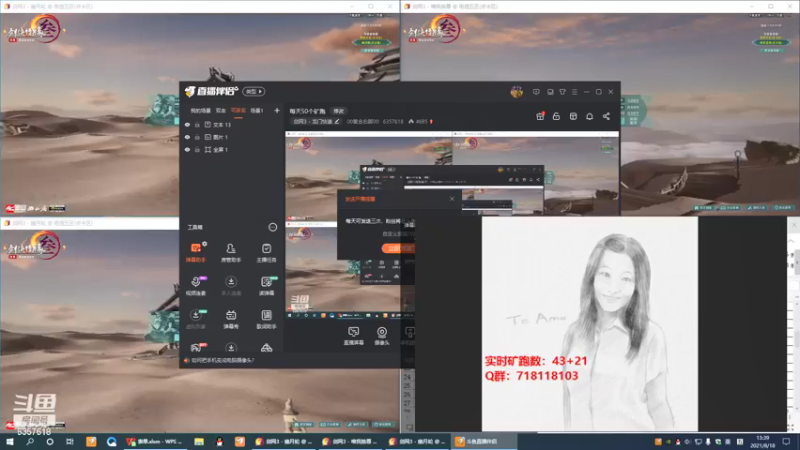The image size is (800, 450).
Task: Select the 图片 1 source row
Action: pyautogui.click(x=232, y=137)
